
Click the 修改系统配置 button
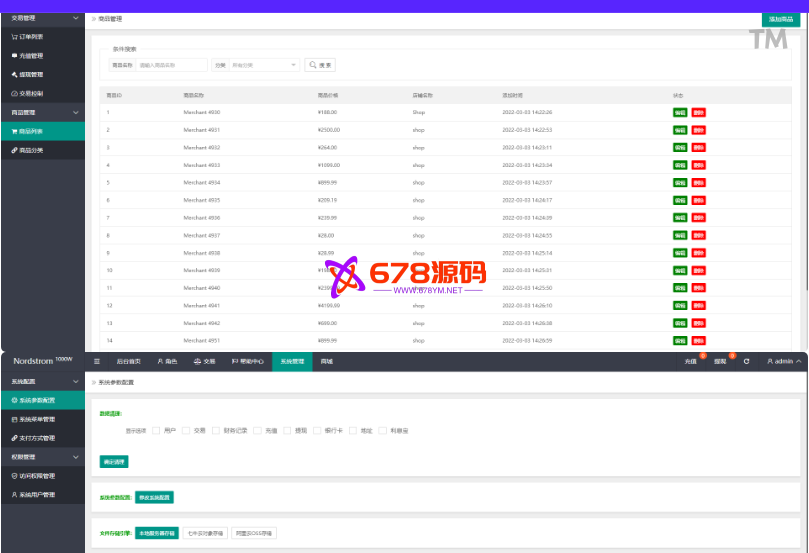(155, 497)
